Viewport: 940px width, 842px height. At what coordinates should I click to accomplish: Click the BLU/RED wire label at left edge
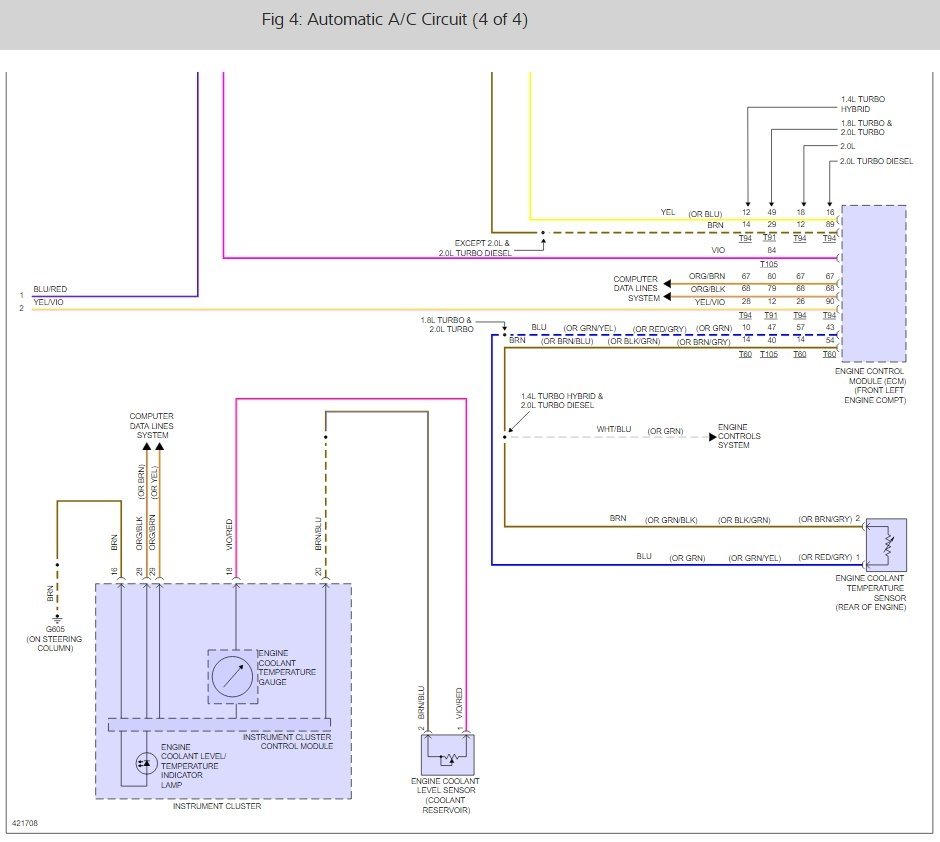pyautogui.click(x=50, y=289)
